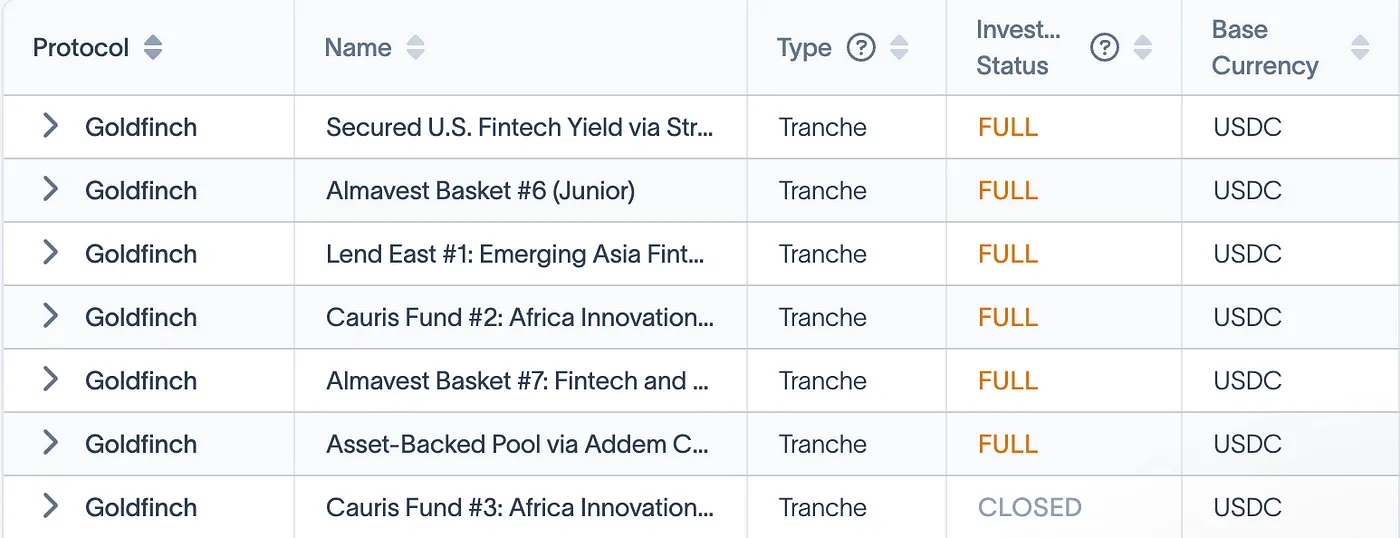Open the Type column help tooltip icon
This screenshot has width=1400, height=538.
[x=861, y=47]
